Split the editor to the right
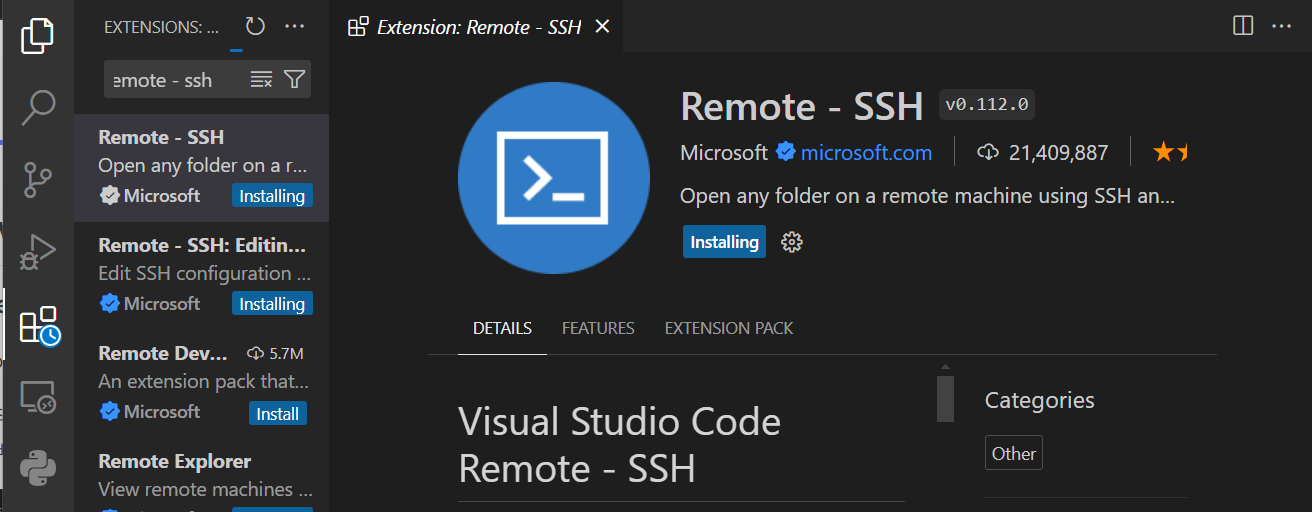Screen dimensions: 1312x512 point(1243,26)
